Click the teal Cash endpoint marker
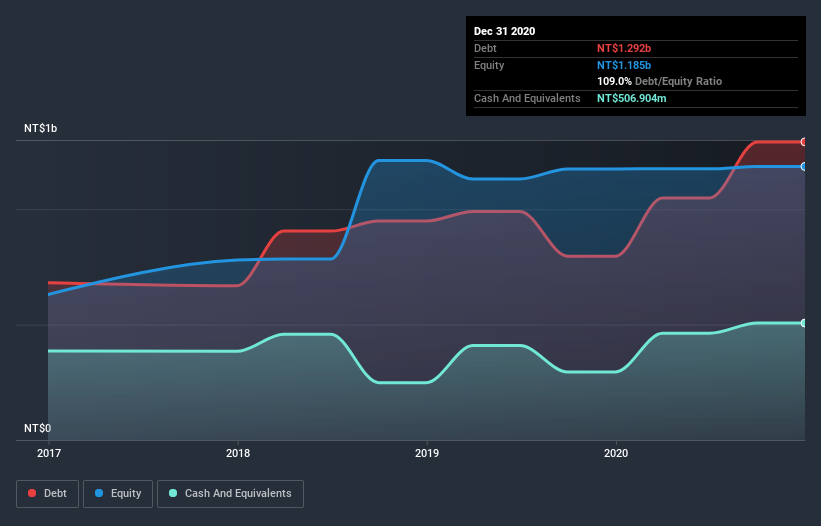 tap(804, 323)
